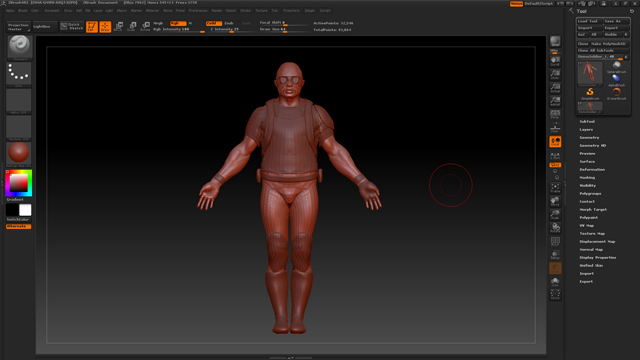Click the AAHalf icon
The height and width of the screenshot is (360, 640).
(x=555, y=101)
